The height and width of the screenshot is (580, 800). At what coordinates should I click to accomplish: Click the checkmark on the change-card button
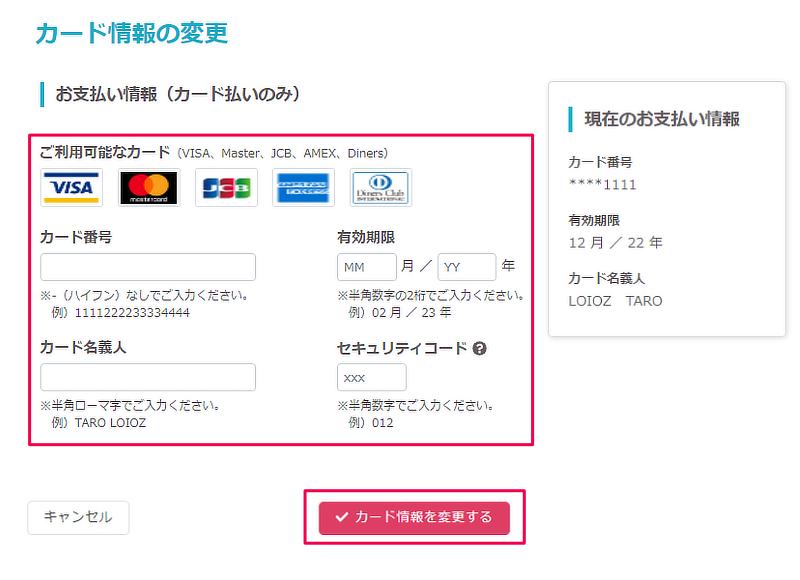pos(341,517)
